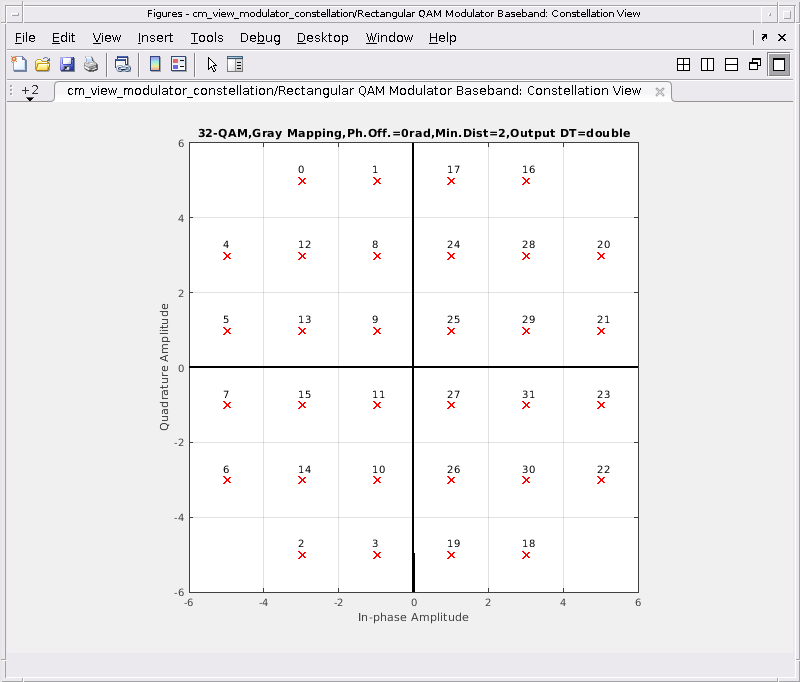Click the constellation point labeled 13

coord(302,331)
